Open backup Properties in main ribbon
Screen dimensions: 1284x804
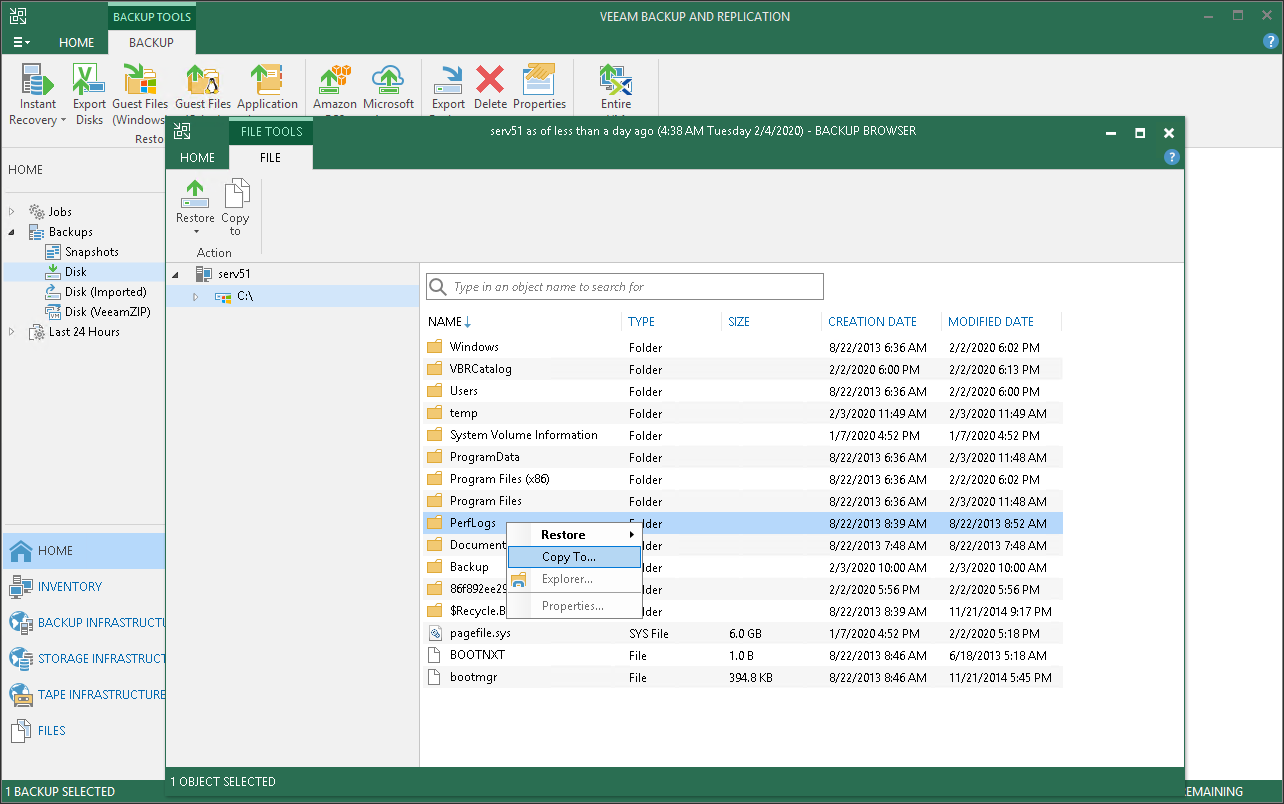540,80
